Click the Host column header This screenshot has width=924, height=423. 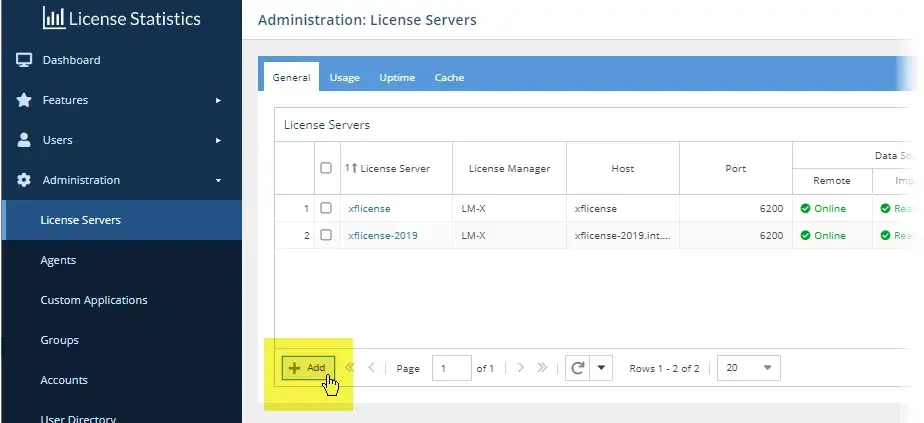point(623,168)
